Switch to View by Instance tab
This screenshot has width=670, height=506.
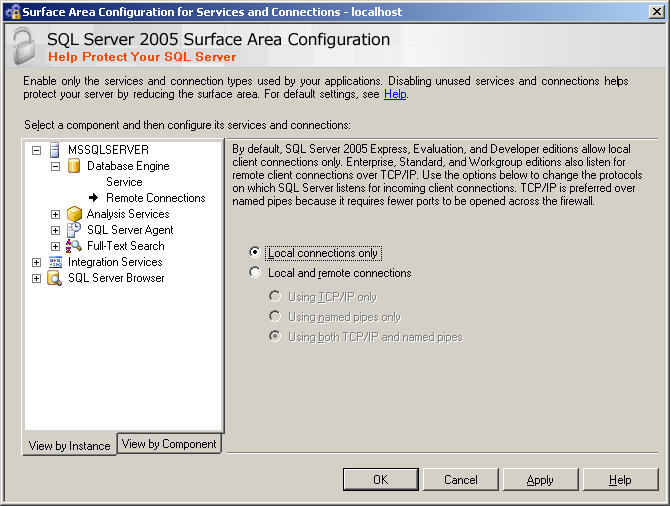pos(70,446)
